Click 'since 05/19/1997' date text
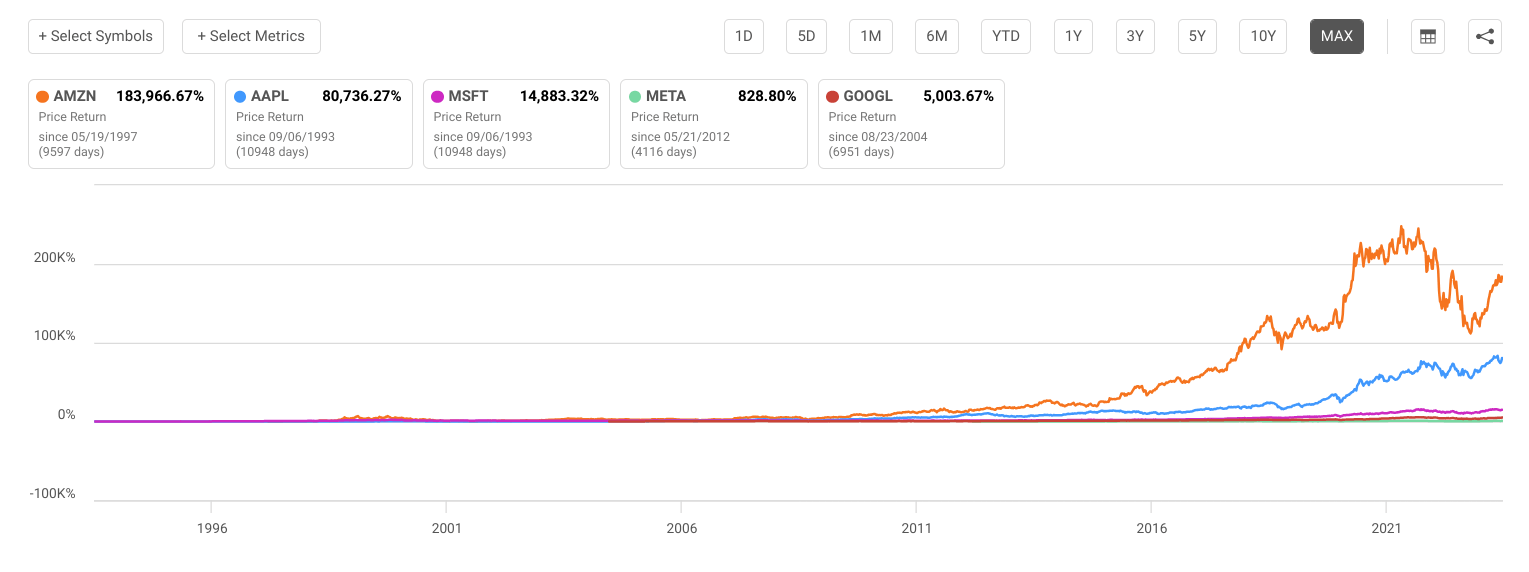 [x=88, y=137]
